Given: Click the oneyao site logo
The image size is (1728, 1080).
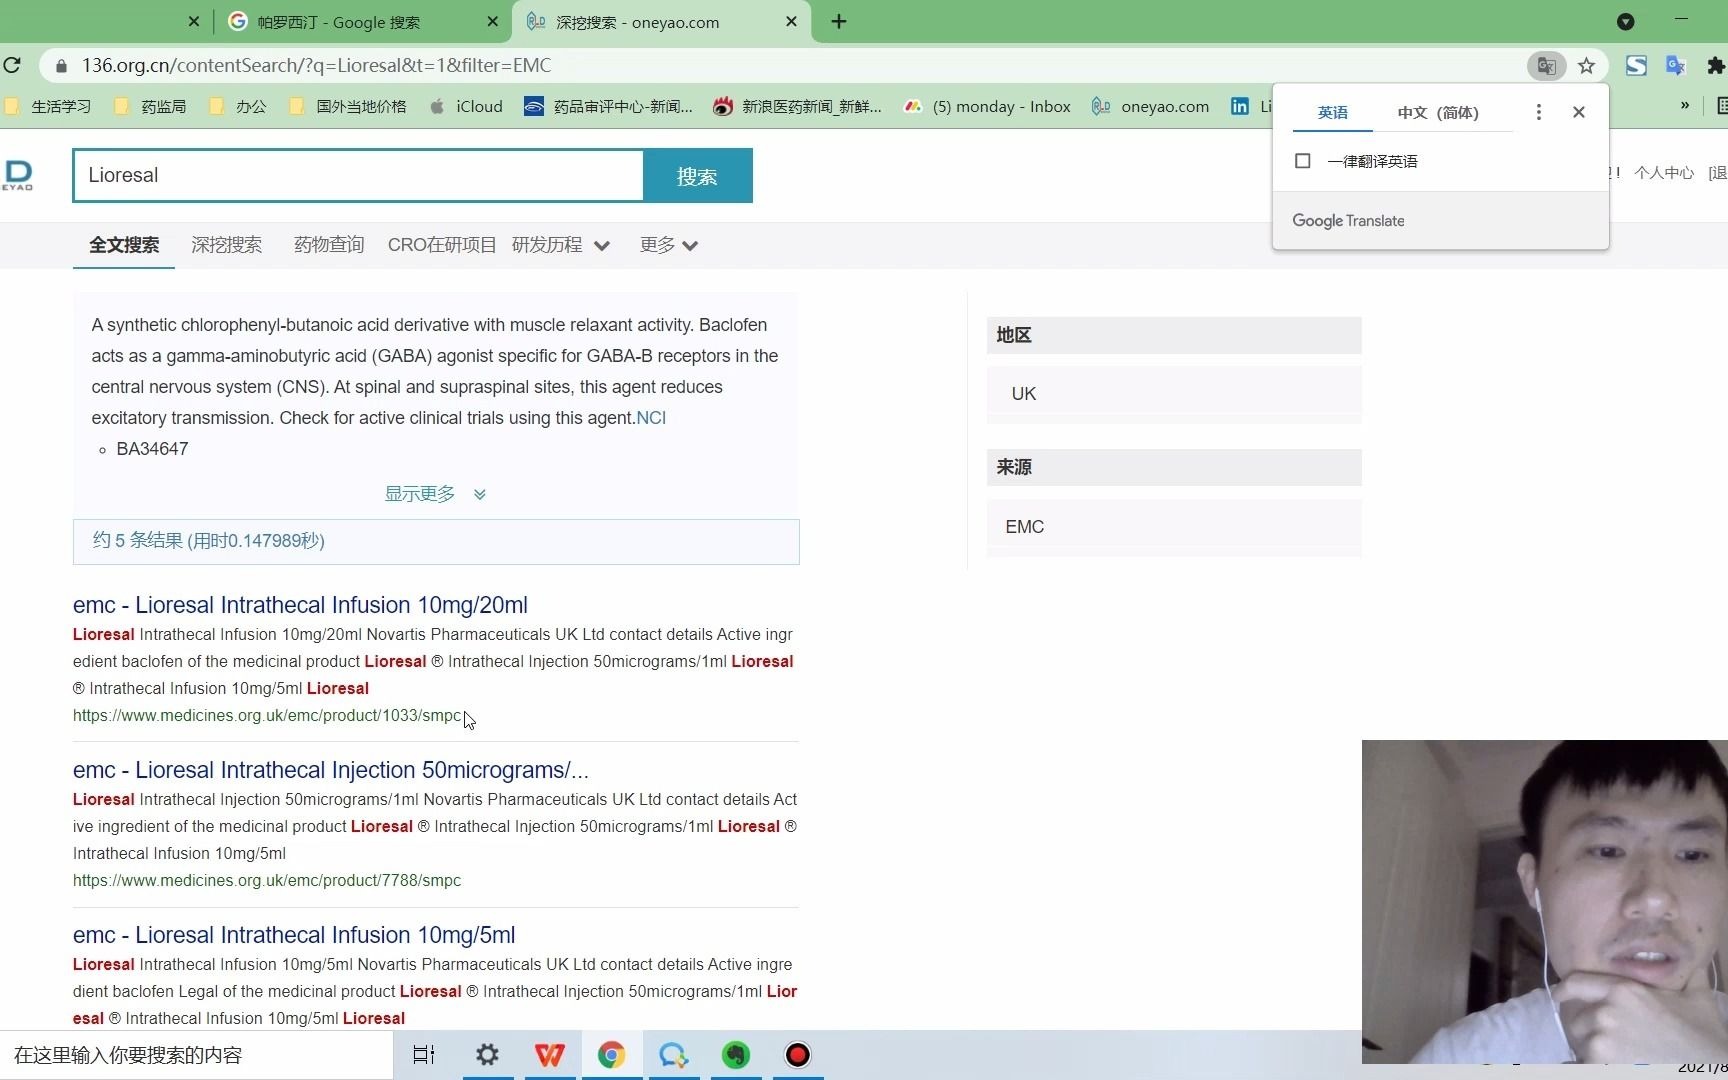Looking at the screenshot, I should [18, 176].
